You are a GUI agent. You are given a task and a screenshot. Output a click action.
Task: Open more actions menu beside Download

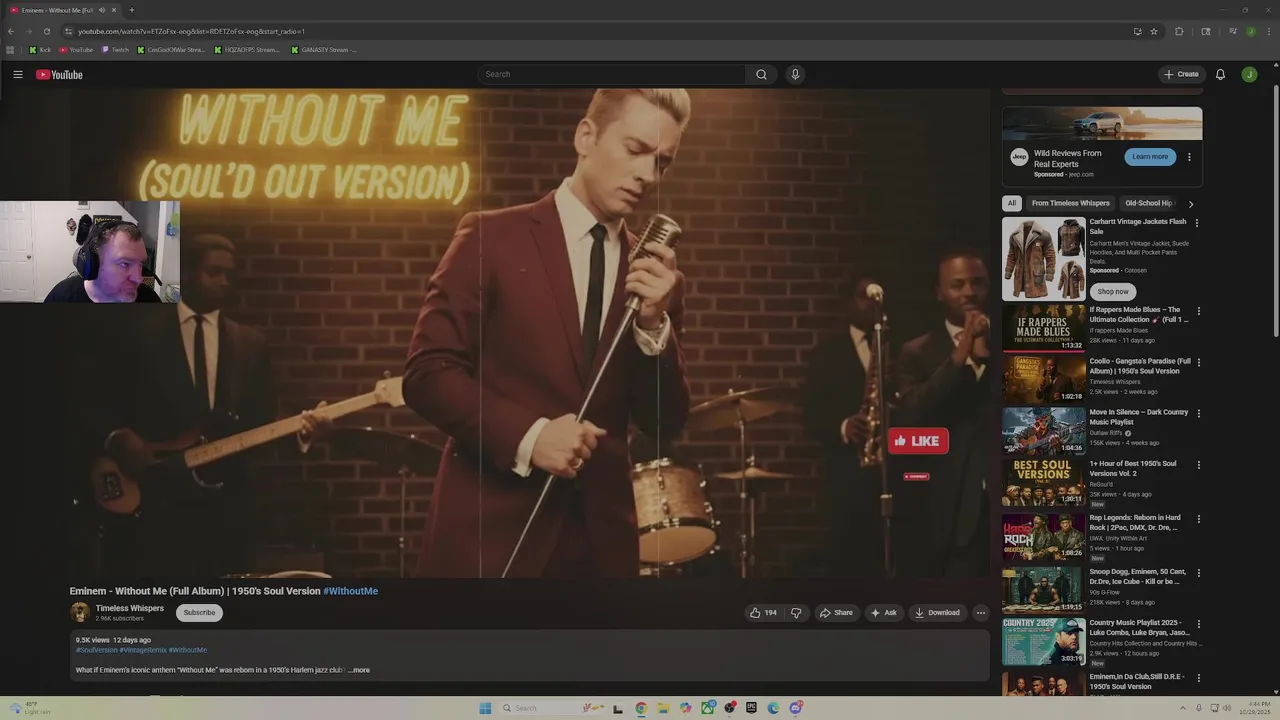(x=981, y=613)
